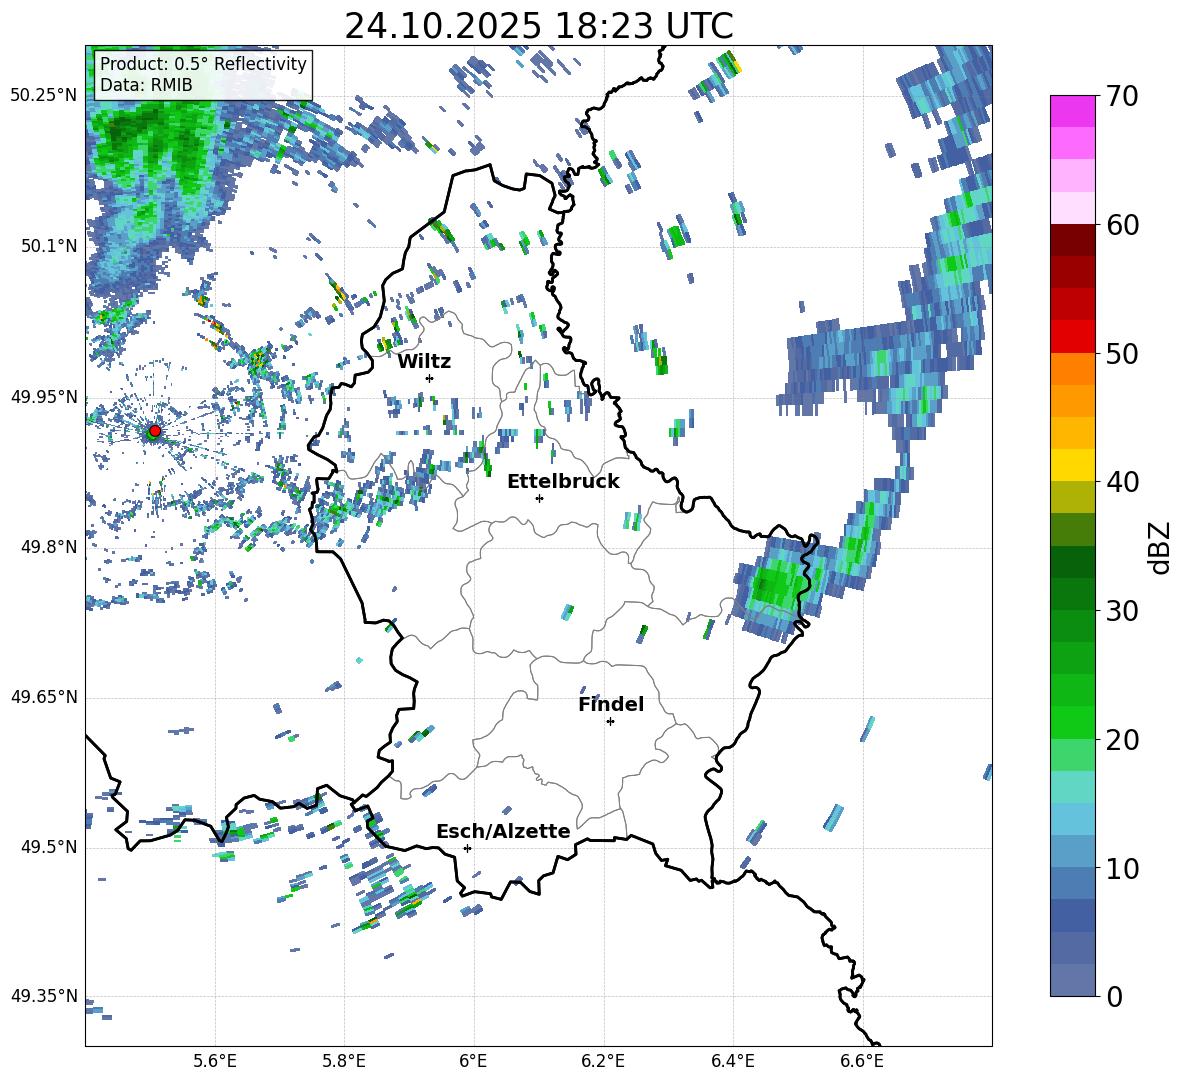Click the 6.6°E longitude label
1184x1081 pixels.
click(x=862, y=1061)
